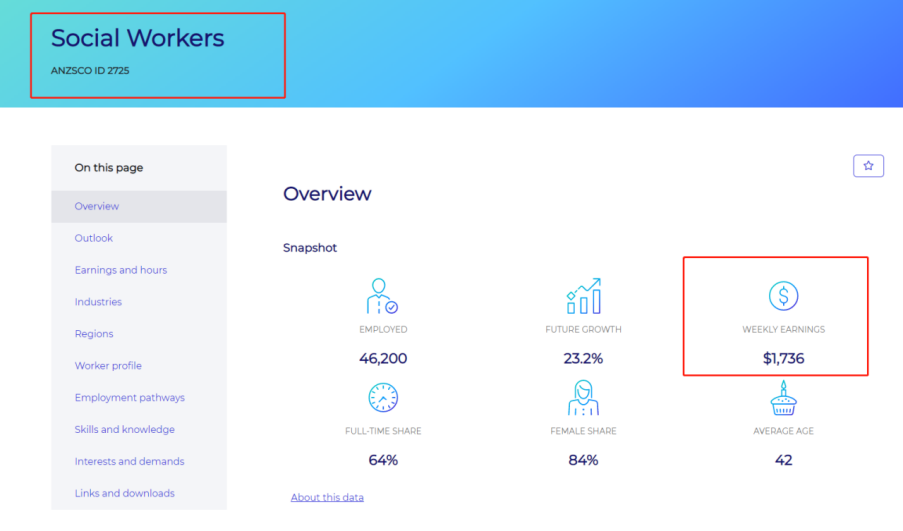Open the About this data link

coord(327,498)
